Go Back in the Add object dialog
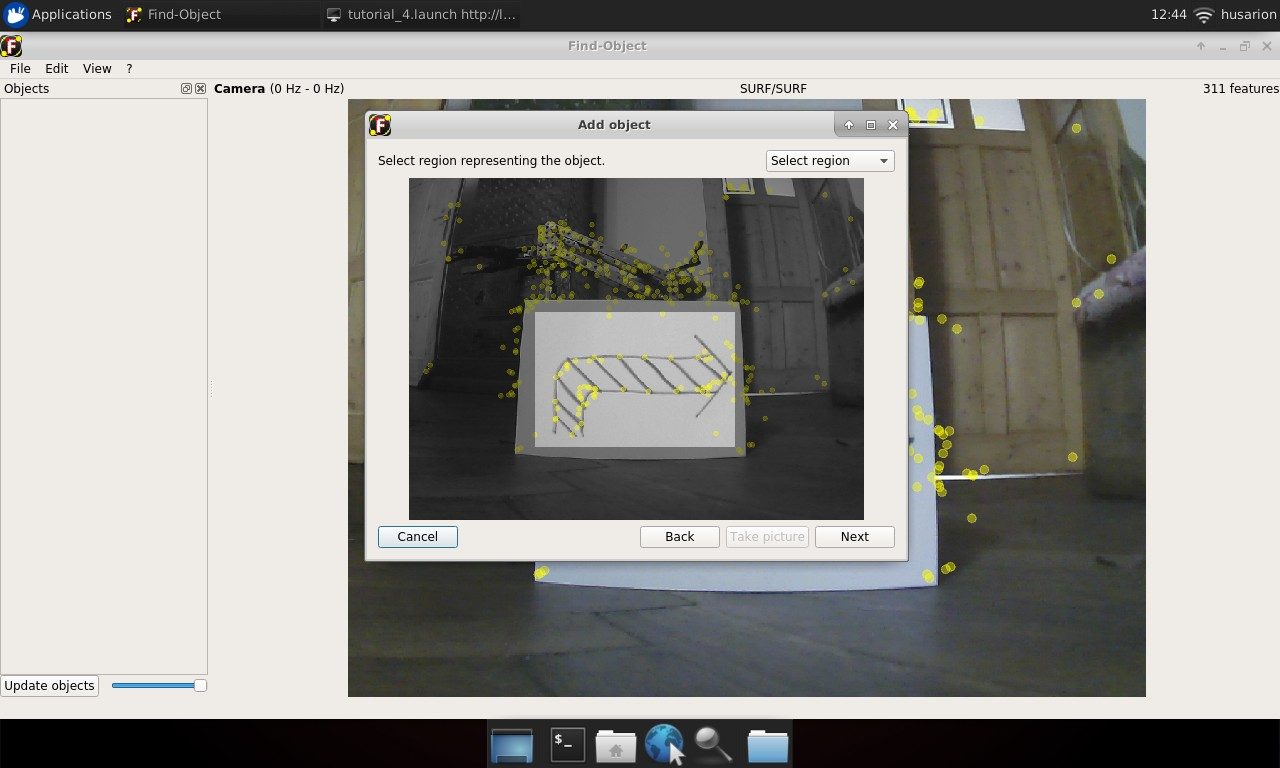1280x768 pixels. tap(680, 537)
